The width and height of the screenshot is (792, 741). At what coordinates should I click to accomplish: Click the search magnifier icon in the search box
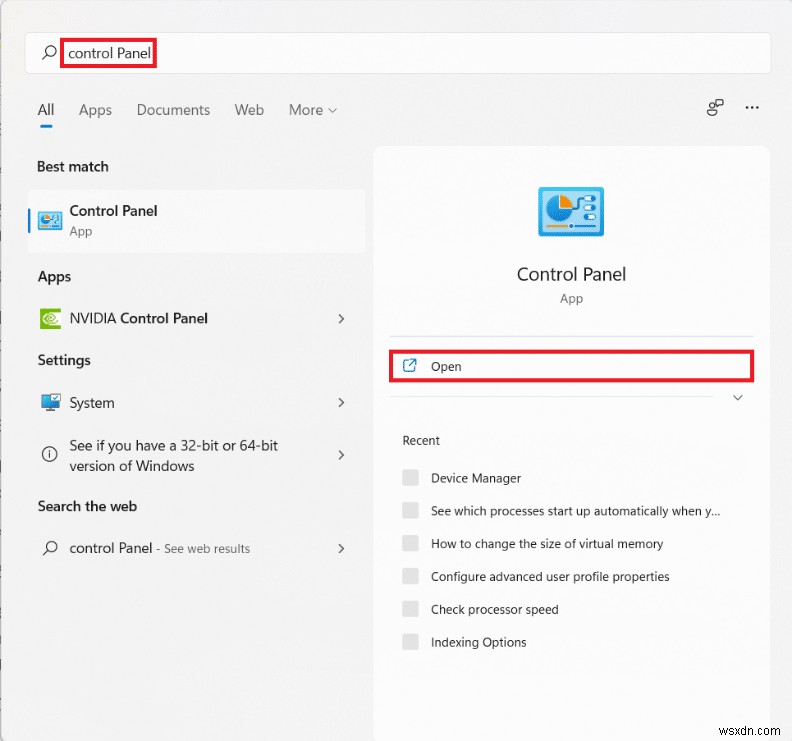(49, 52)
